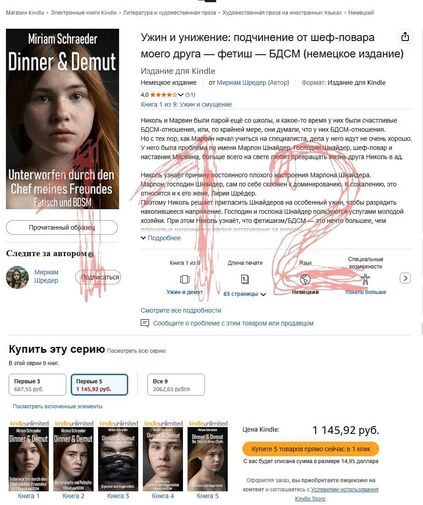The width and height of the screenshot is (423, 505).
Task: Click the accessibility figure icon
Action: point(365,279)
